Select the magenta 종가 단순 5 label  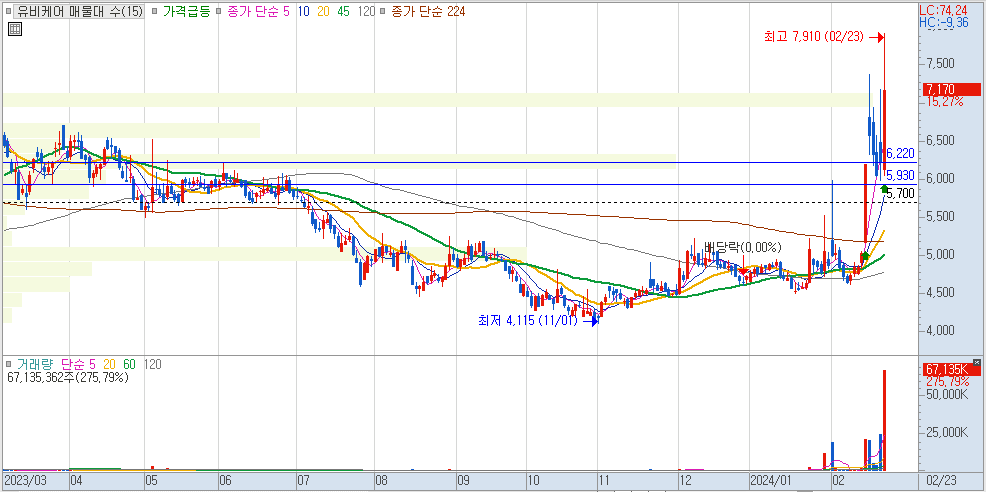256,11
